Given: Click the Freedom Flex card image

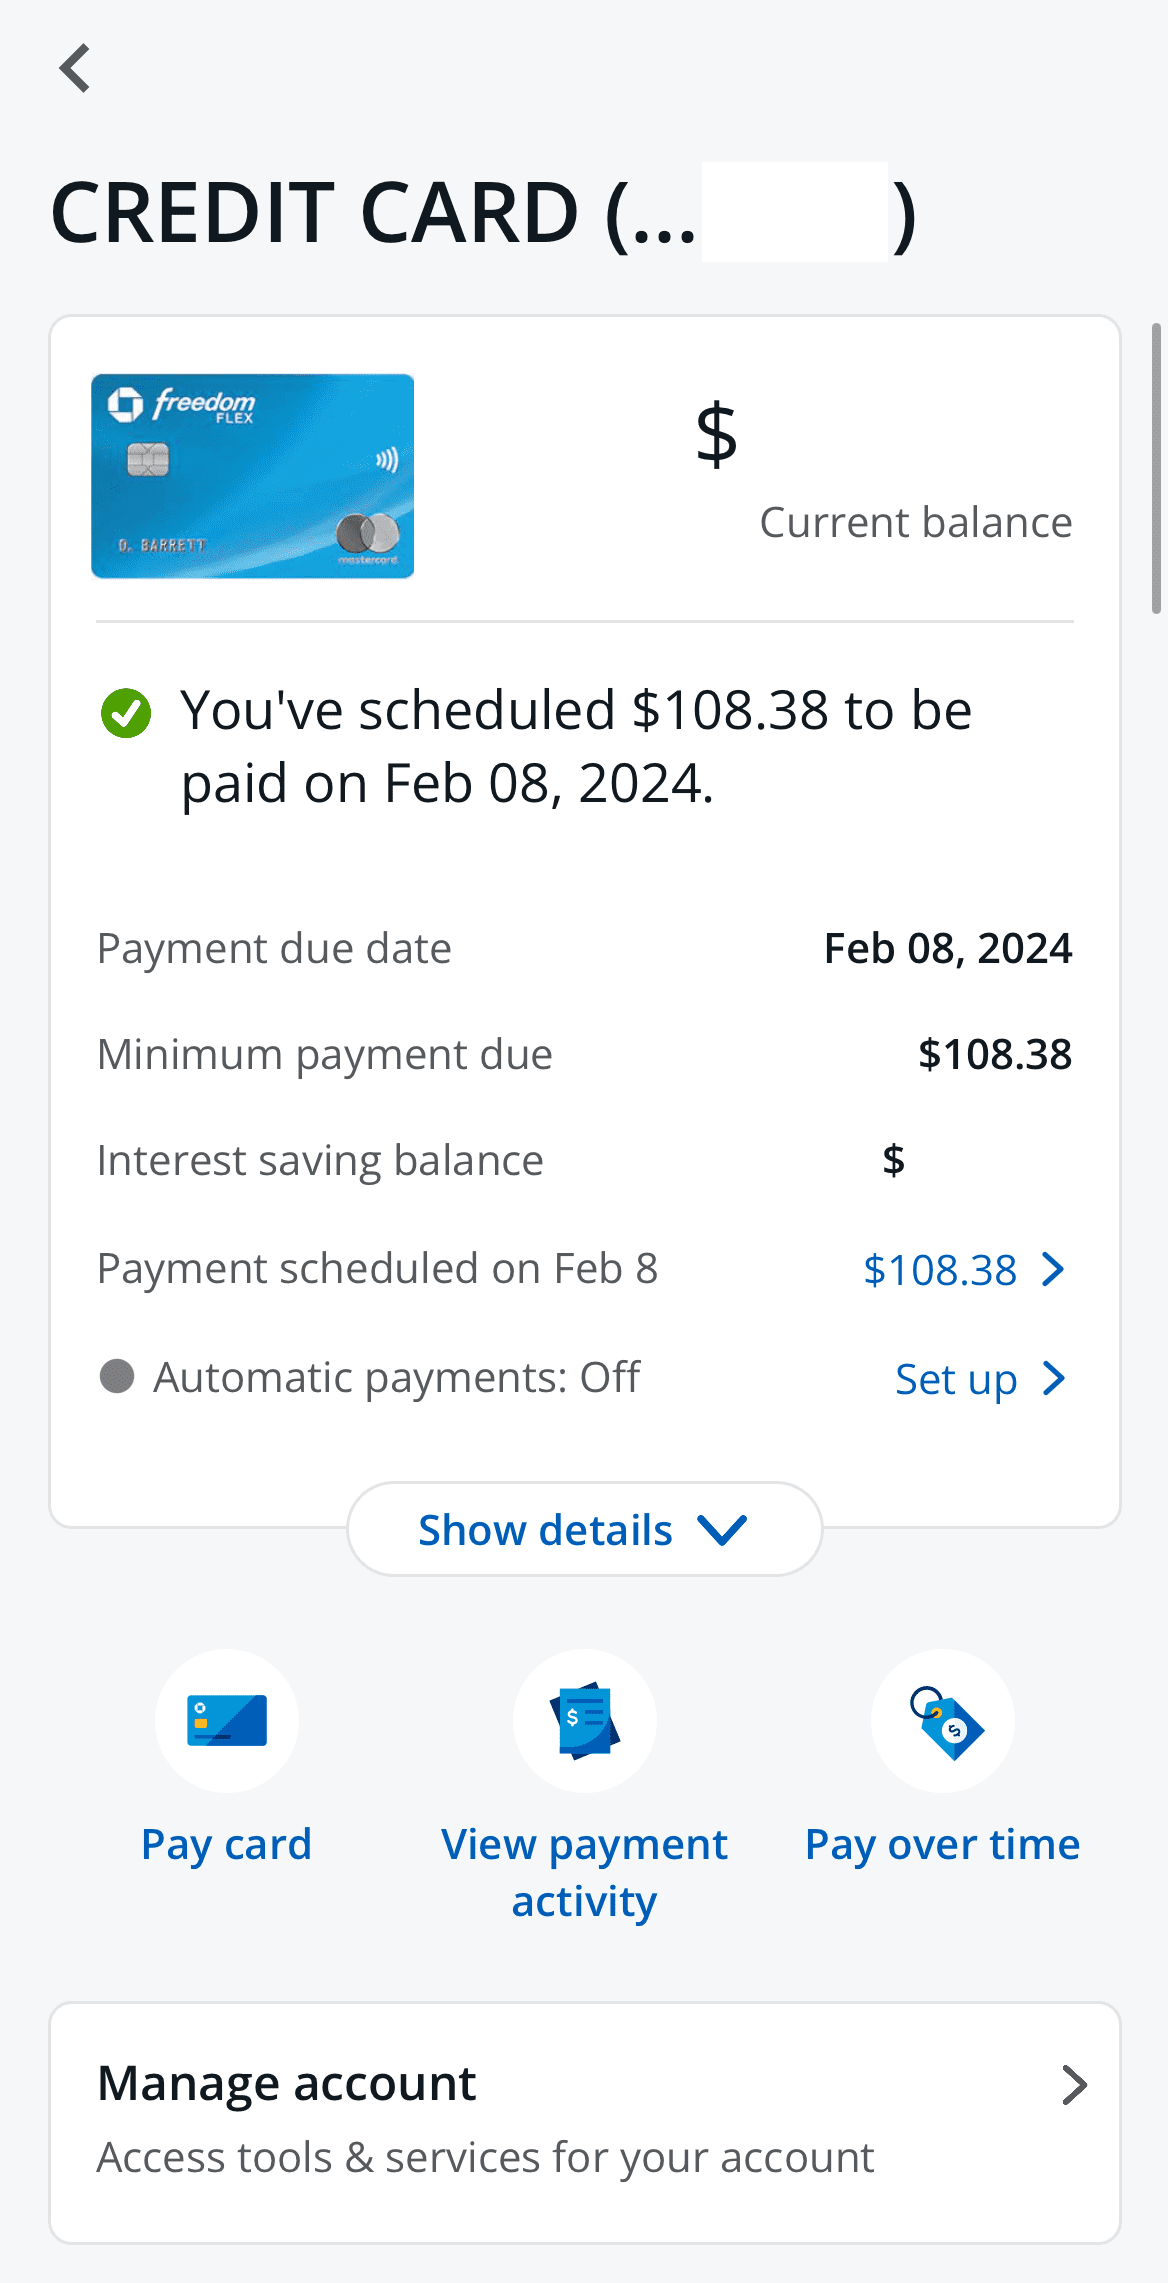Looking at the screenshot, I should (x=252, y=476).
